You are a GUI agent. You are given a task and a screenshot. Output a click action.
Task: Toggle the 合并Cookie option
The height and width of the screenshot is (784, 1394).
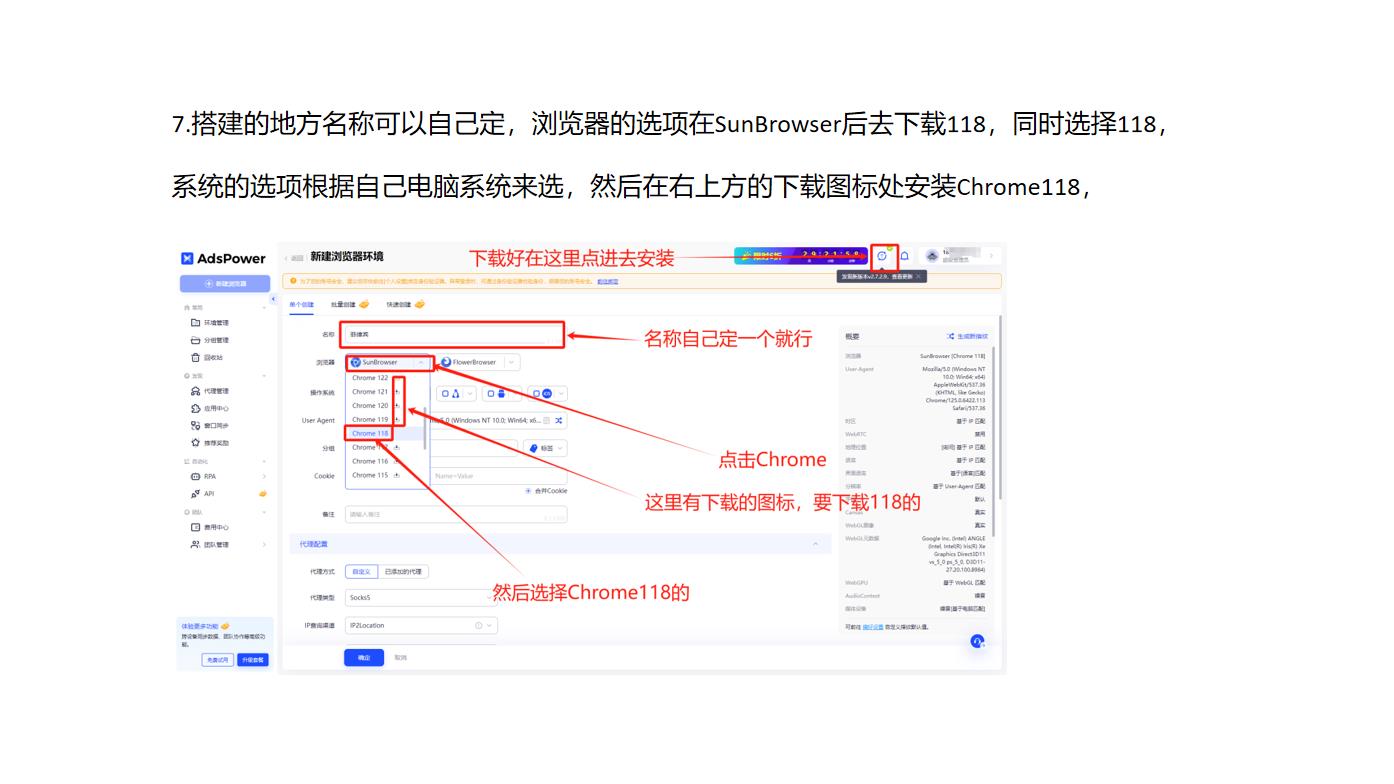click(x=546, y=491)
